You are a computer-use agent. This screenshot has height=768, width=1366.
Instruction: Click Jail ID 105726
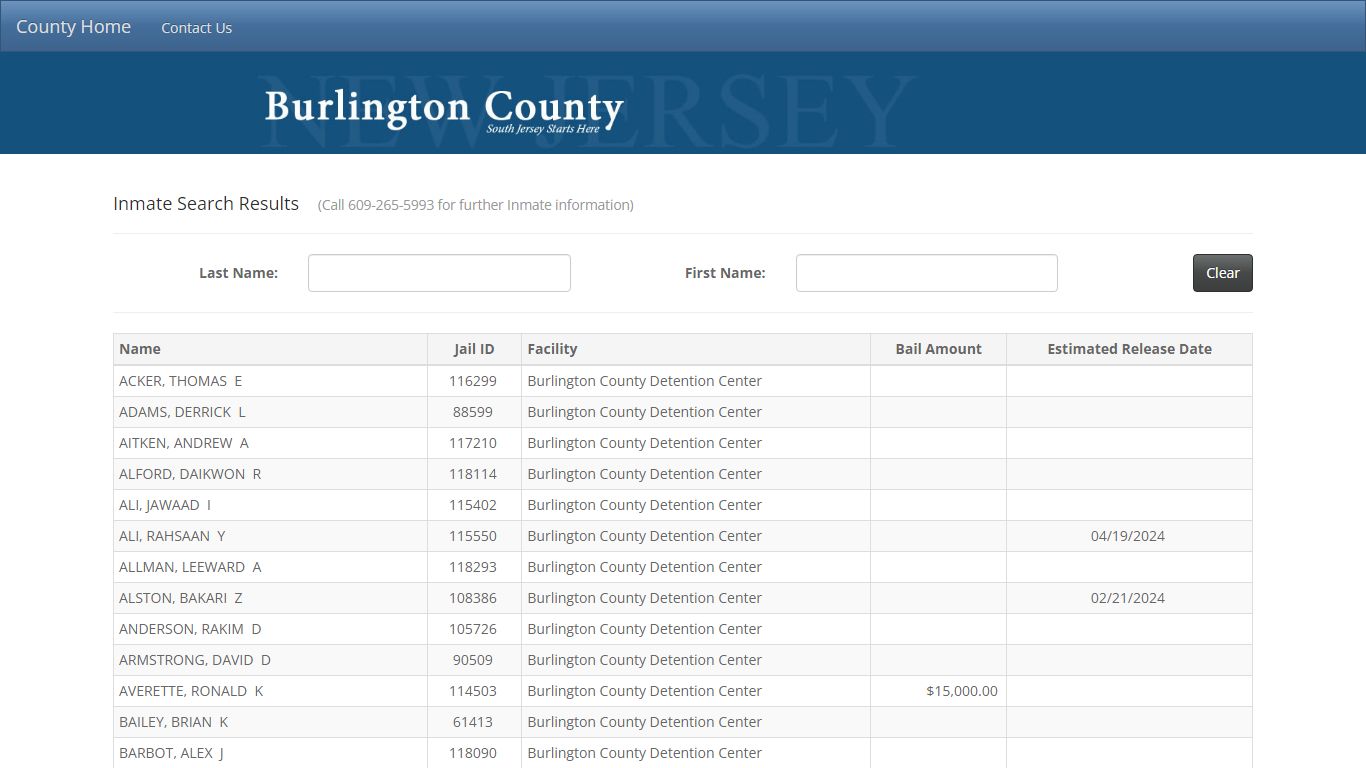(473, 629)
